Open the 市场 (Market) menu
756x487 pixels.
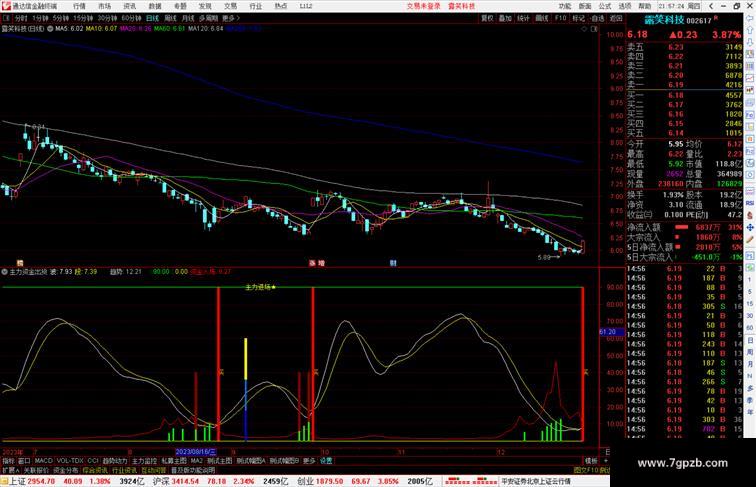tap(105, 6)
